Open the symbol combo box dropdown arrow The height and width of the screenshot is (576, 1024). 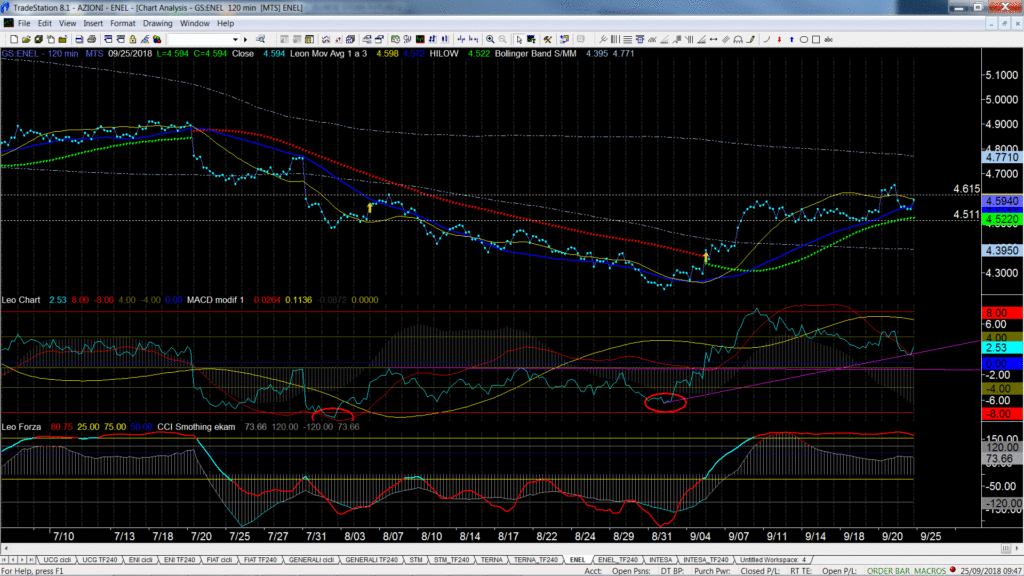[x=236, y=40]
